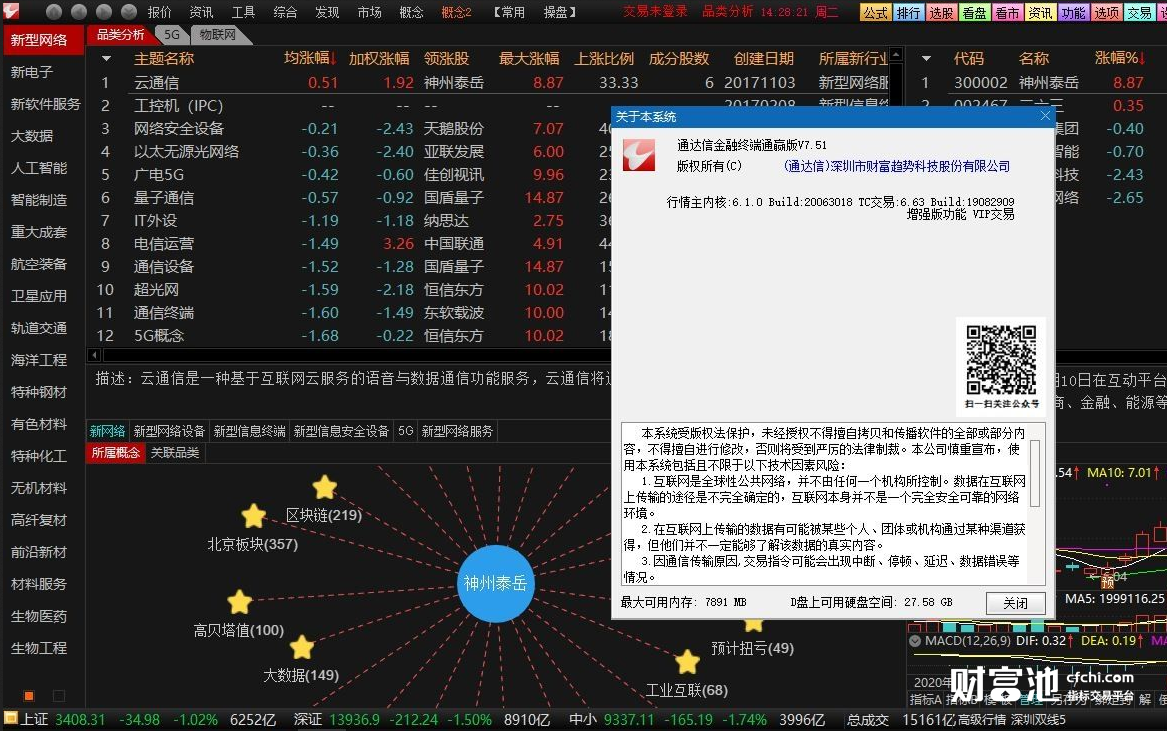Select the 关联品类 toggle tab
The width and height of the screenshot is (1167, 731).
[175, 453]
